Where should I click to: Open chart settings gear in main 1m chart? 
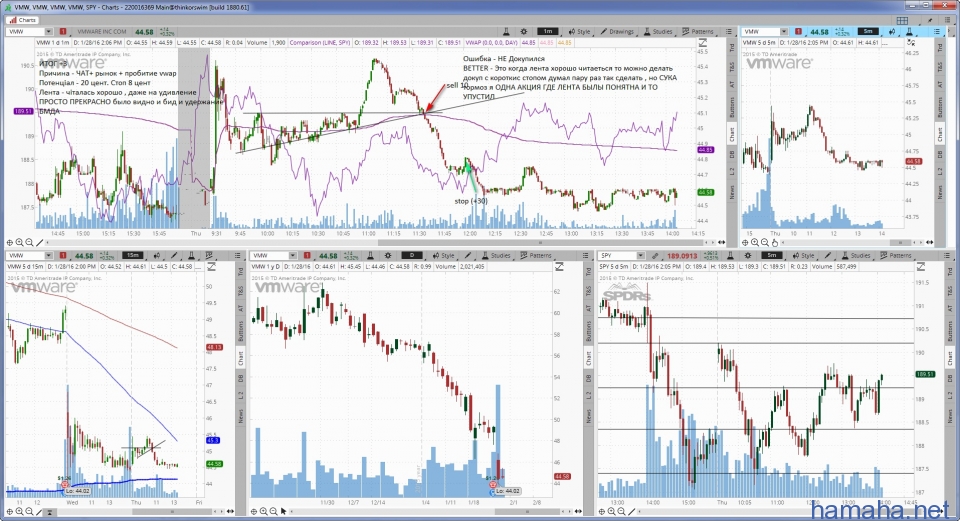[524, 32]
